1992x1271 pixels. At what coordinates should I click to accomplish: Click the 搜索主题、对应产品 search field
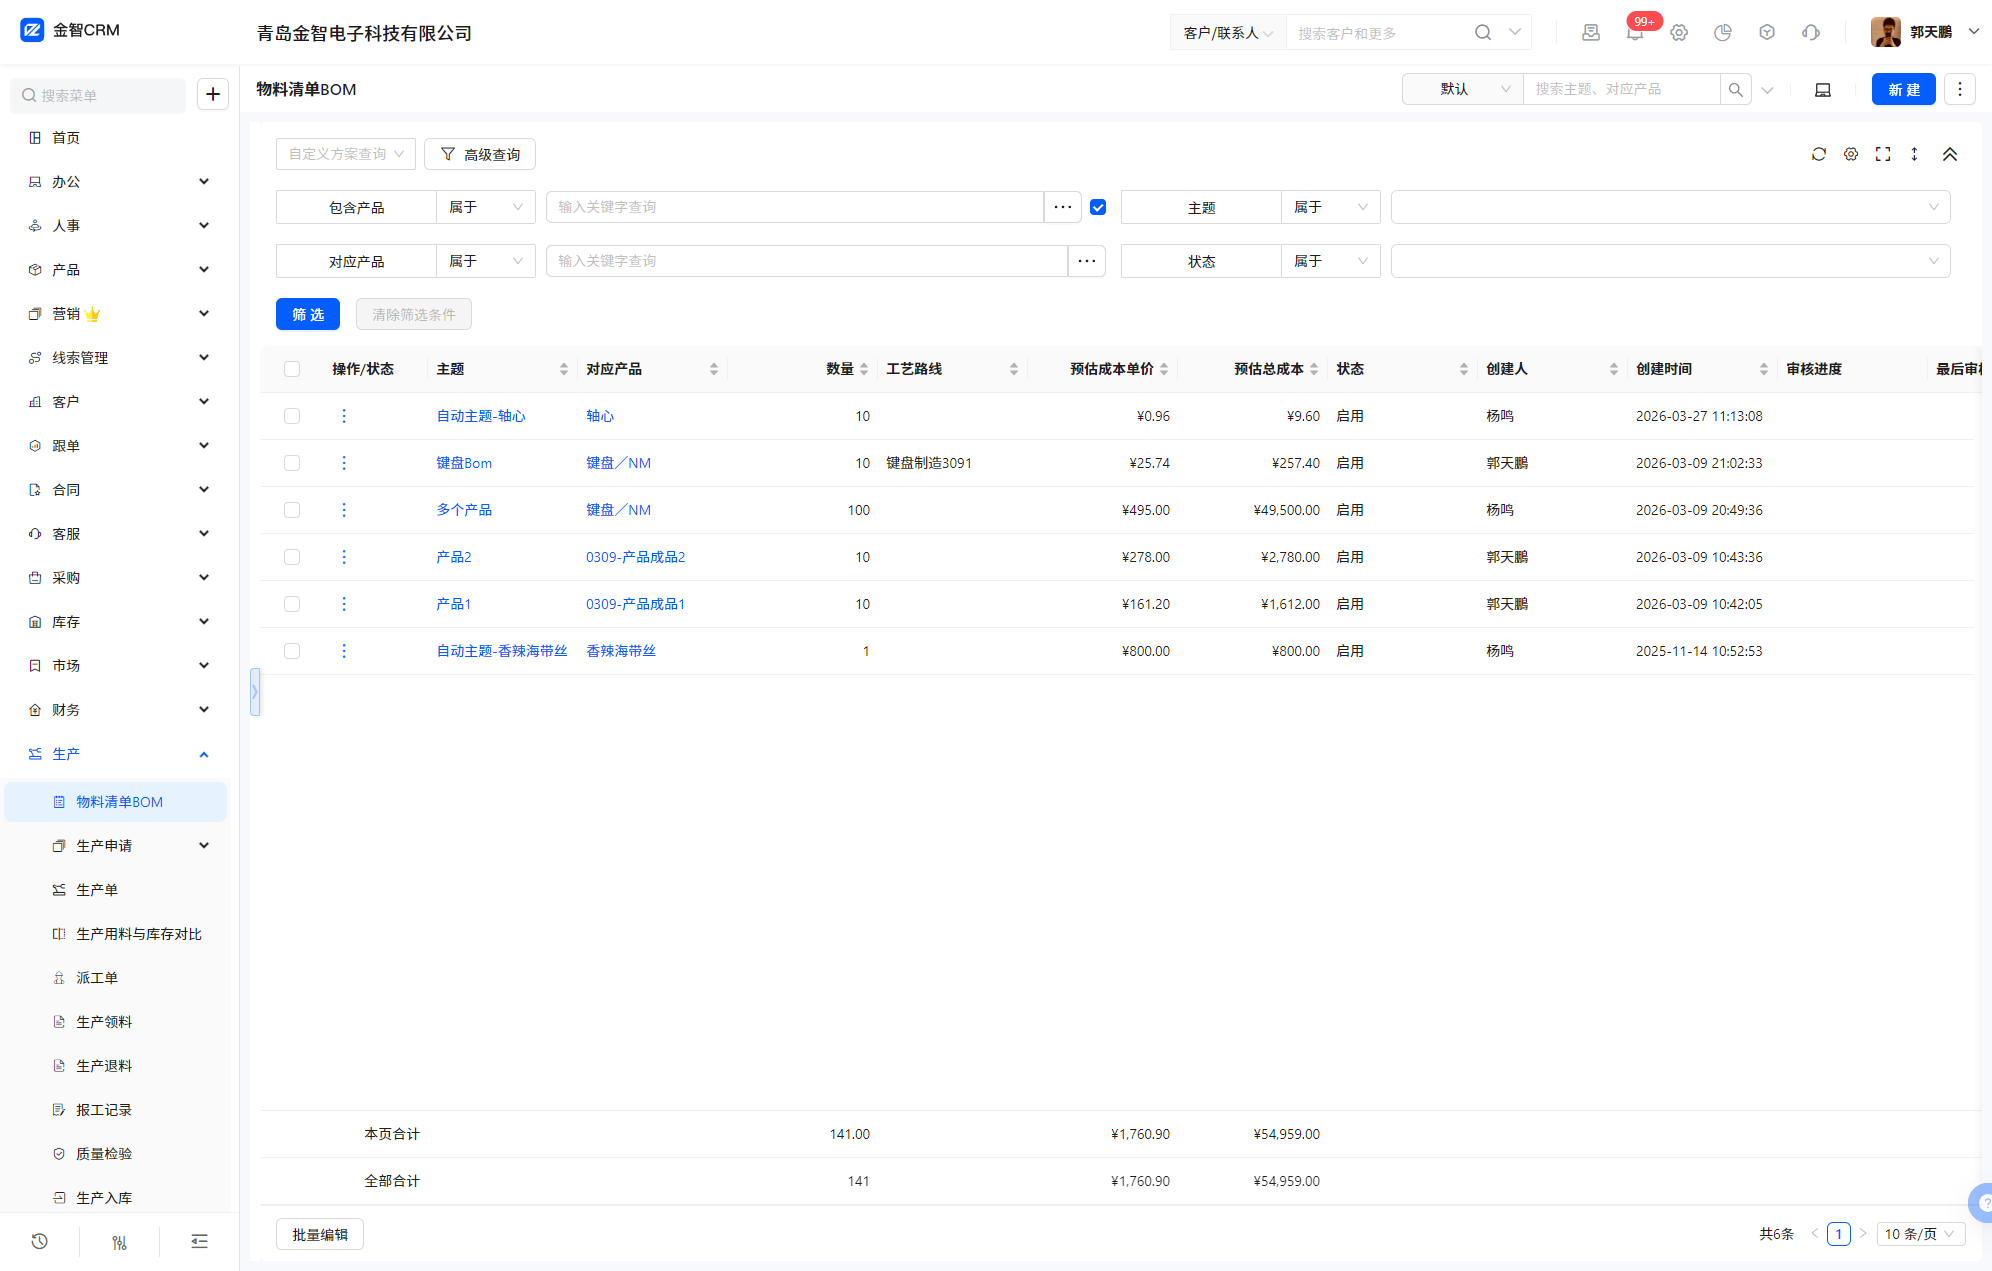(1621, 89)
